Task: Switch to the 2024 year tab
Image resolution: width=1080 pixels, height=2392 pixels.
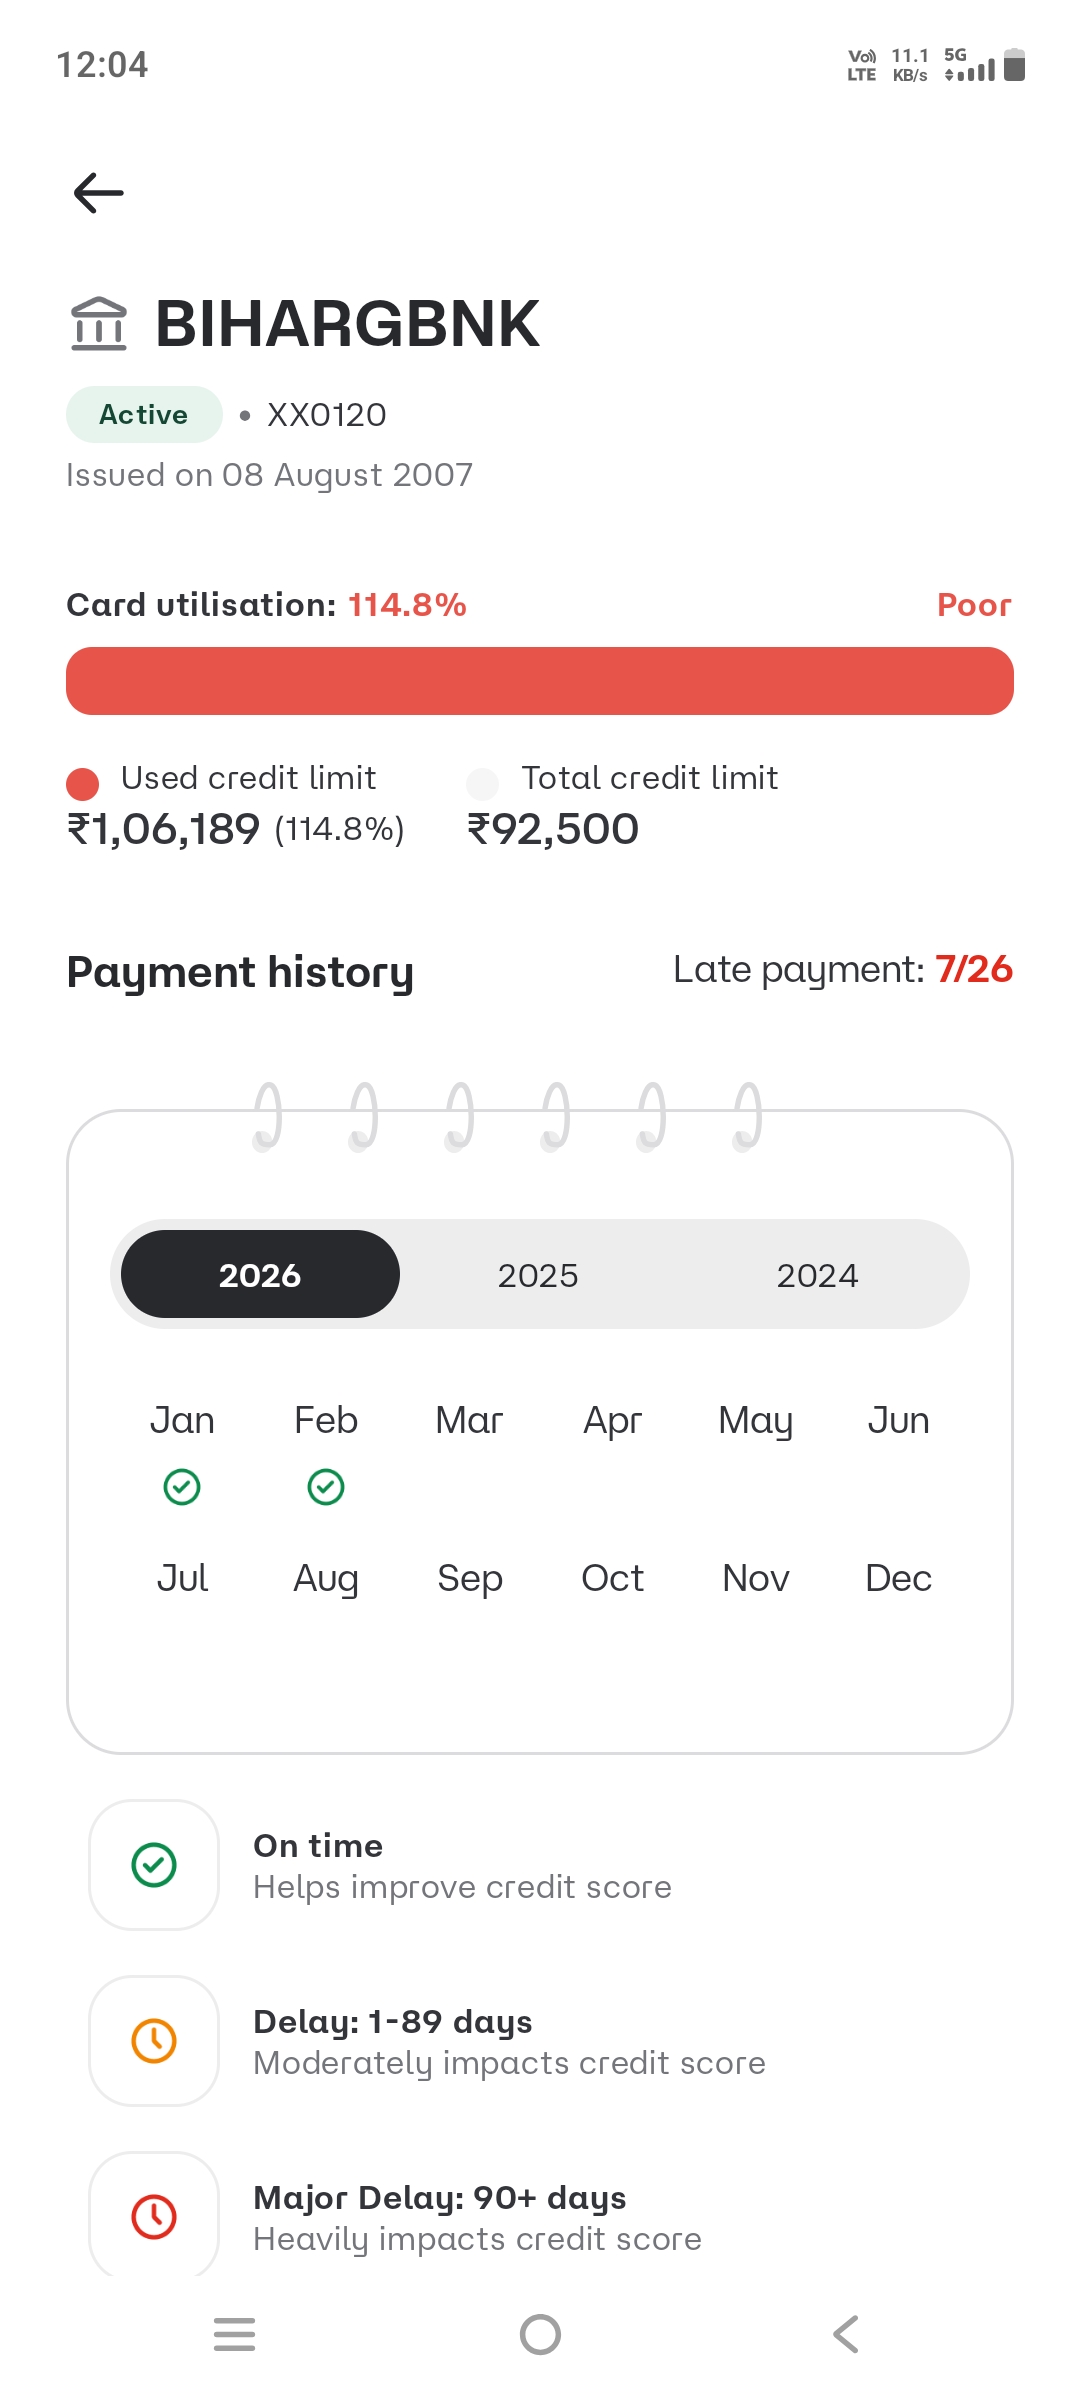Action: tap(817, 1275)
